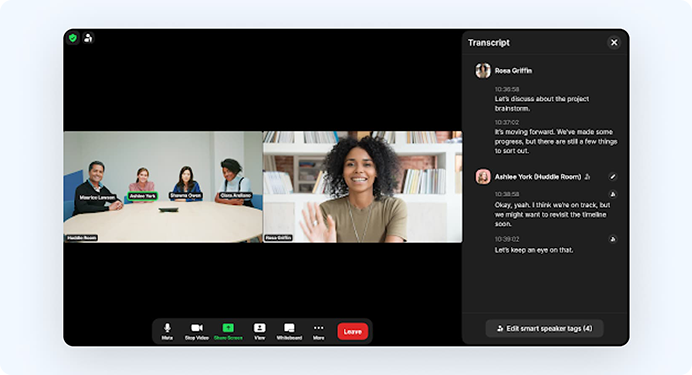Select the Huddle Room video tile
692x375 pixels.
click(163, 187)
